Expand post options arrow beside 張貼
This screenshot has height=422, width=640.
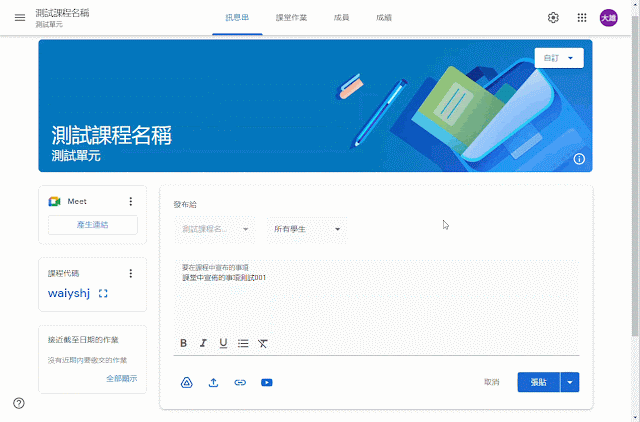pyautogui.click(x=570, y=382)
